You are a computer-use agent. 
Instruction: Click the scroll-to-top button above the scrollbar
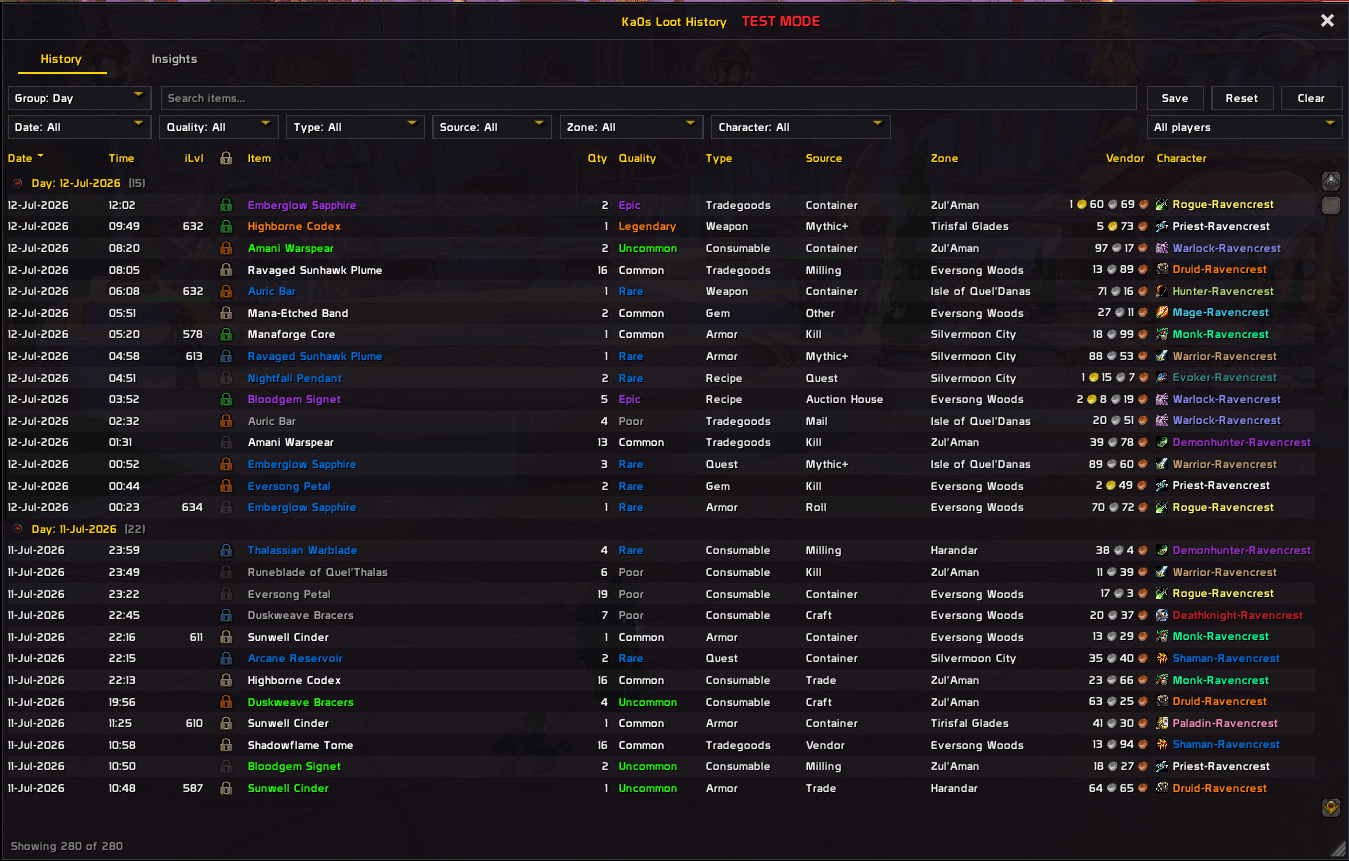(x=1331, y=181)
